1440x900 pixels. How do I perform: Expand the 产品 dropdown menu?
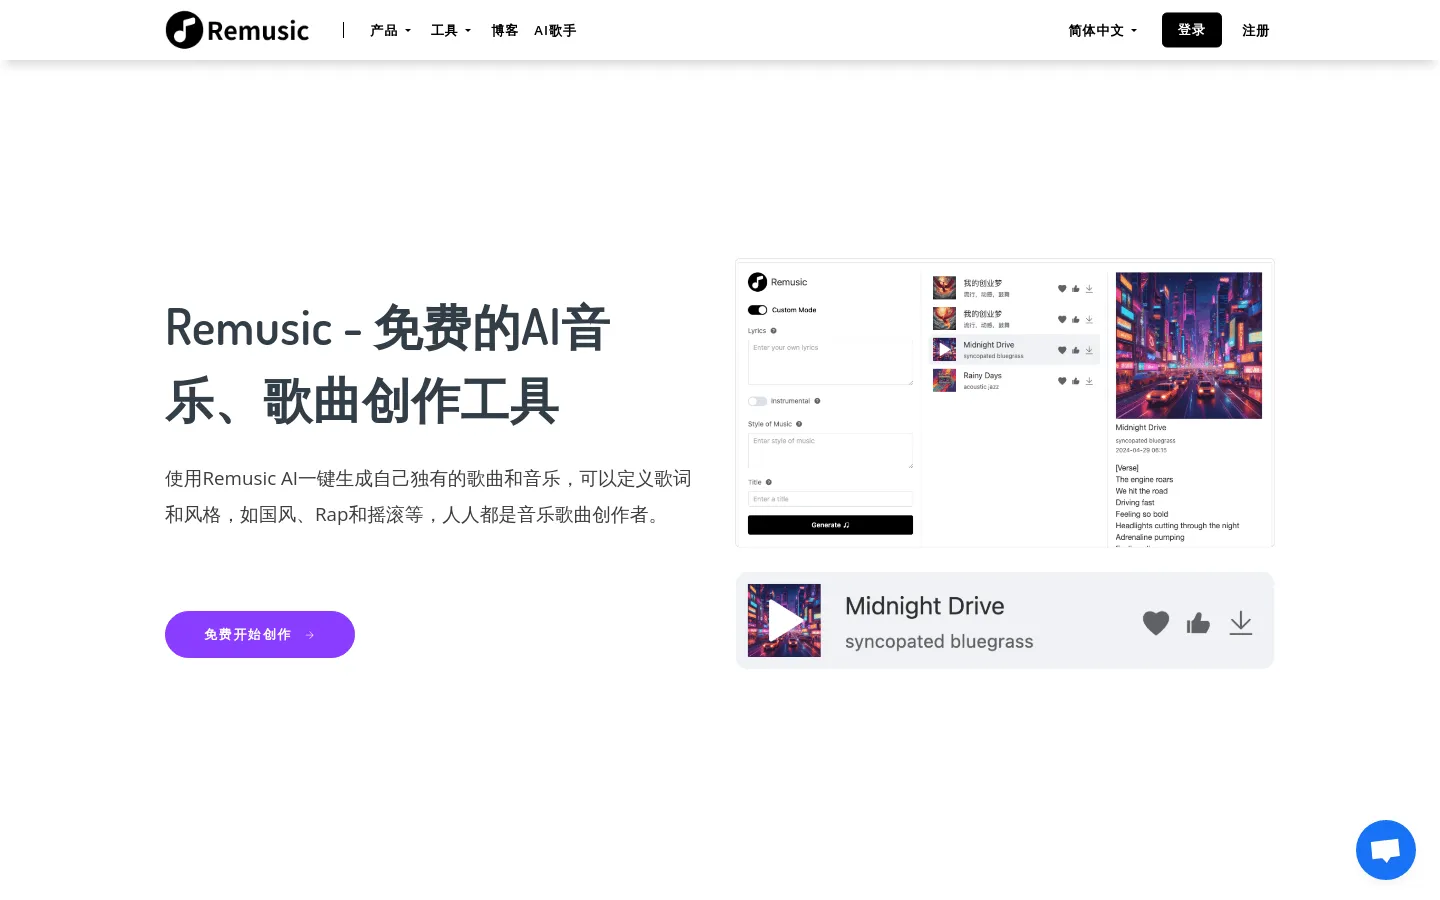pos(390,31)
